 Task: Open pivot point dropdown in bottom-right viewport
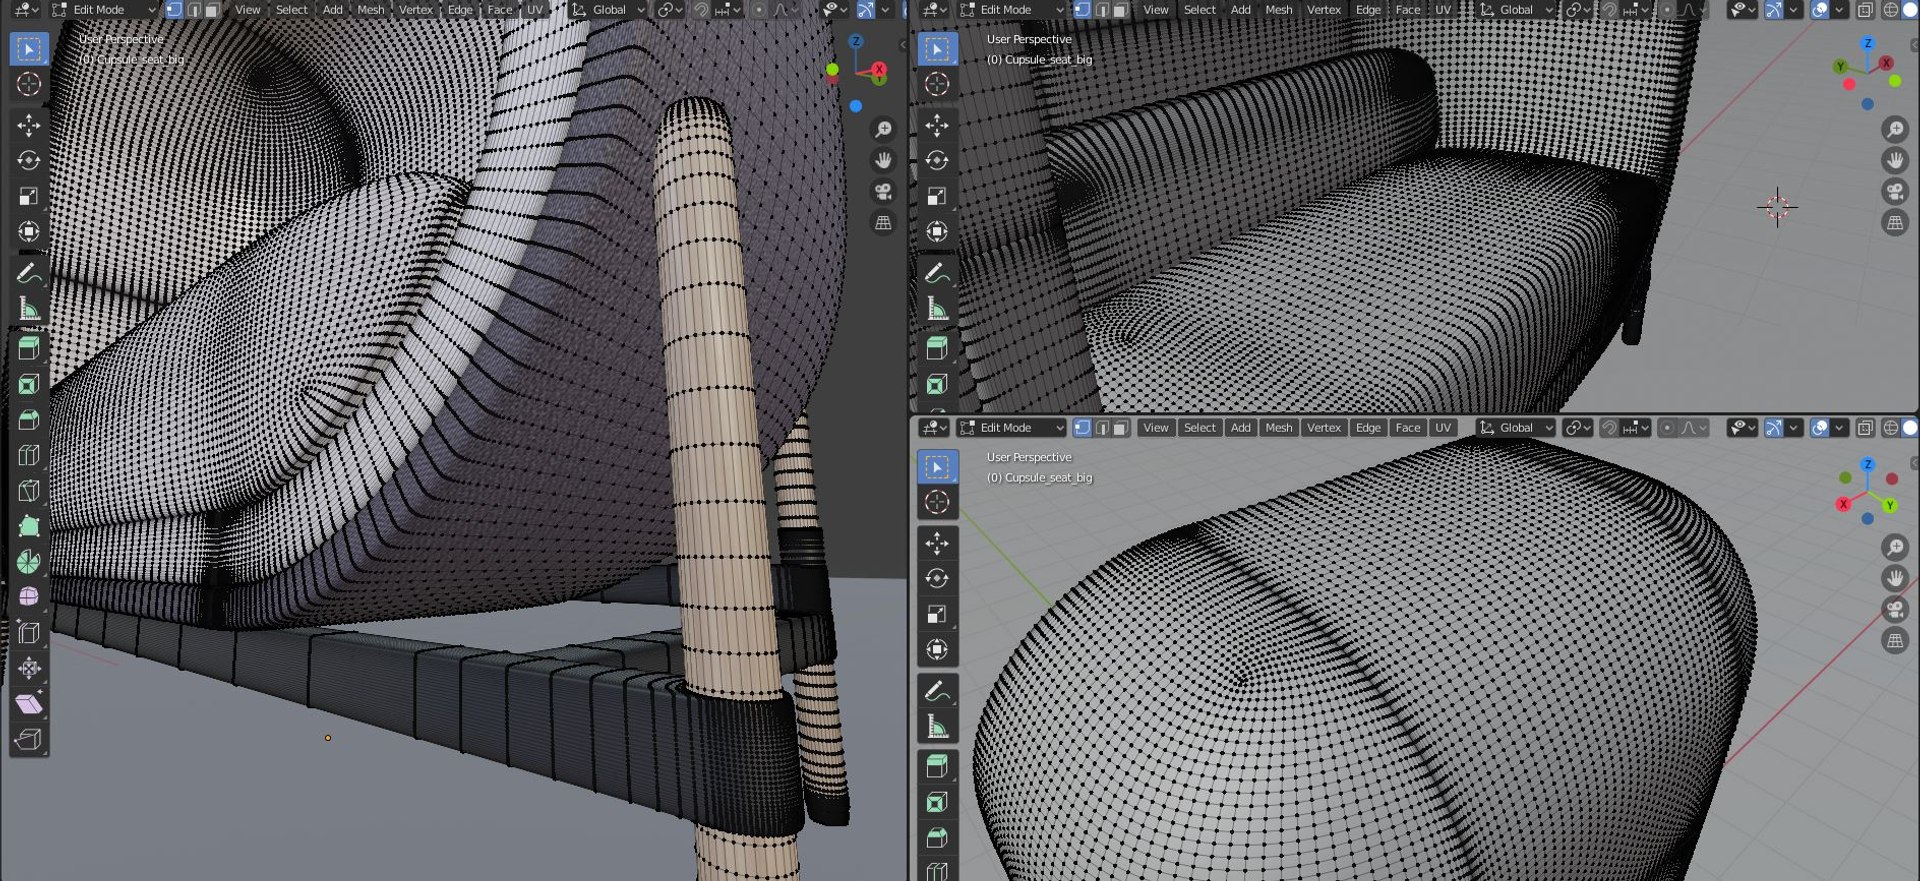[1578, 428]
